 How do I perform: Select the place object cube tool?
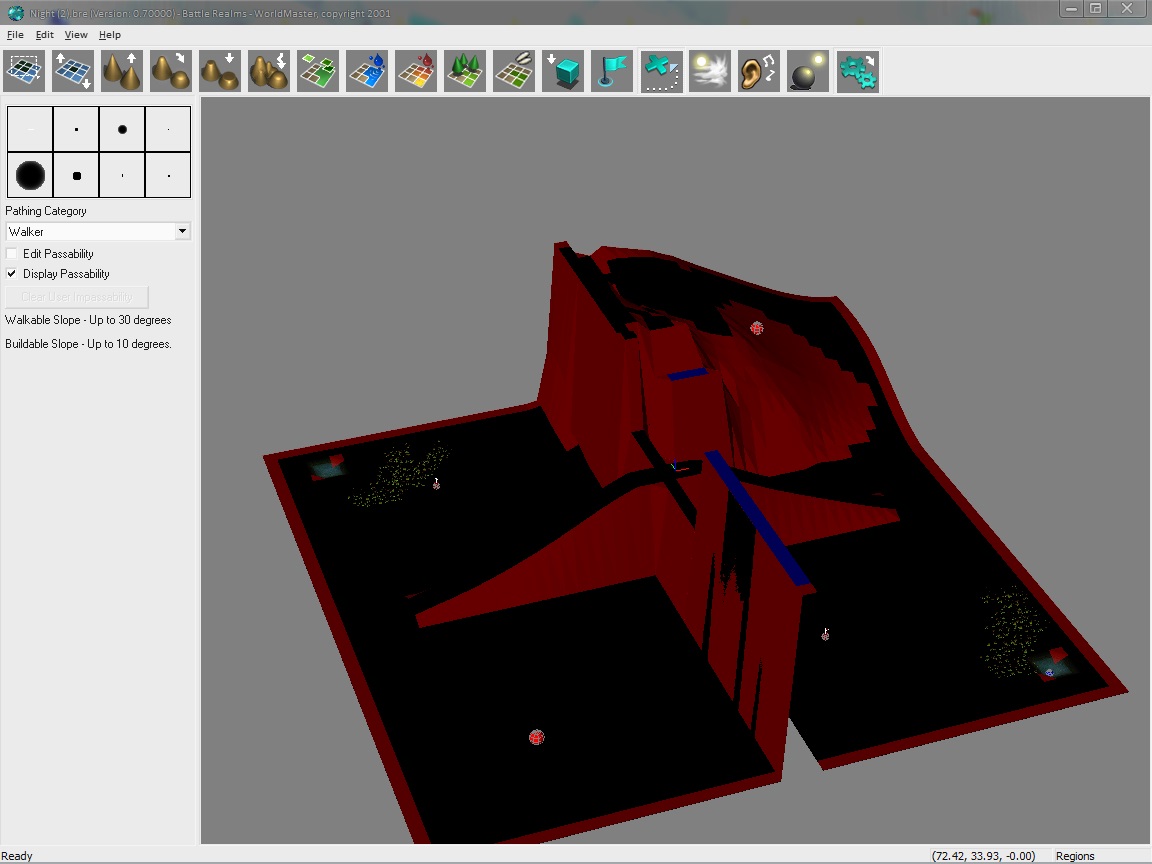[x=563, y=71]
